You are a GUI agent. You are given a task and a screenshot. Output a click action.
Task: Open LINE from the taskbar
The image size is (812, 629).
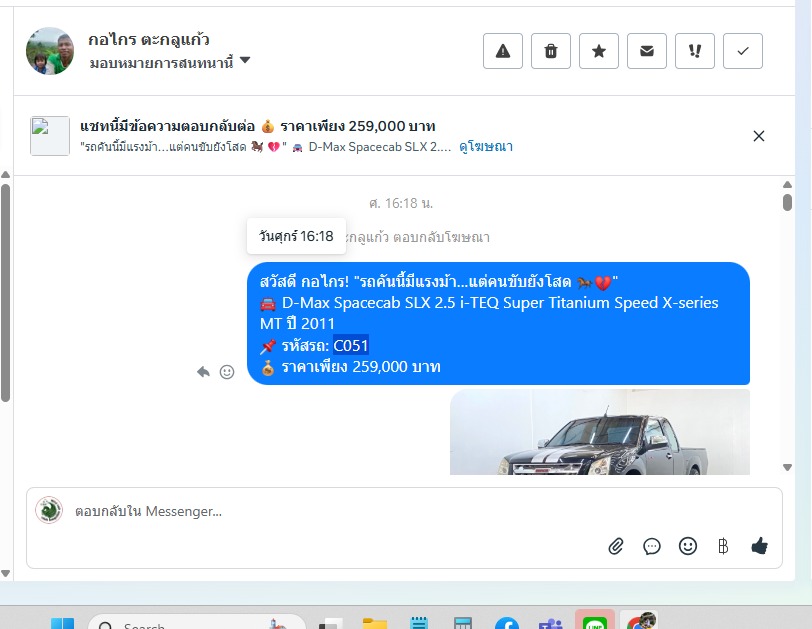pyautogui.click(x=594, y=621)
